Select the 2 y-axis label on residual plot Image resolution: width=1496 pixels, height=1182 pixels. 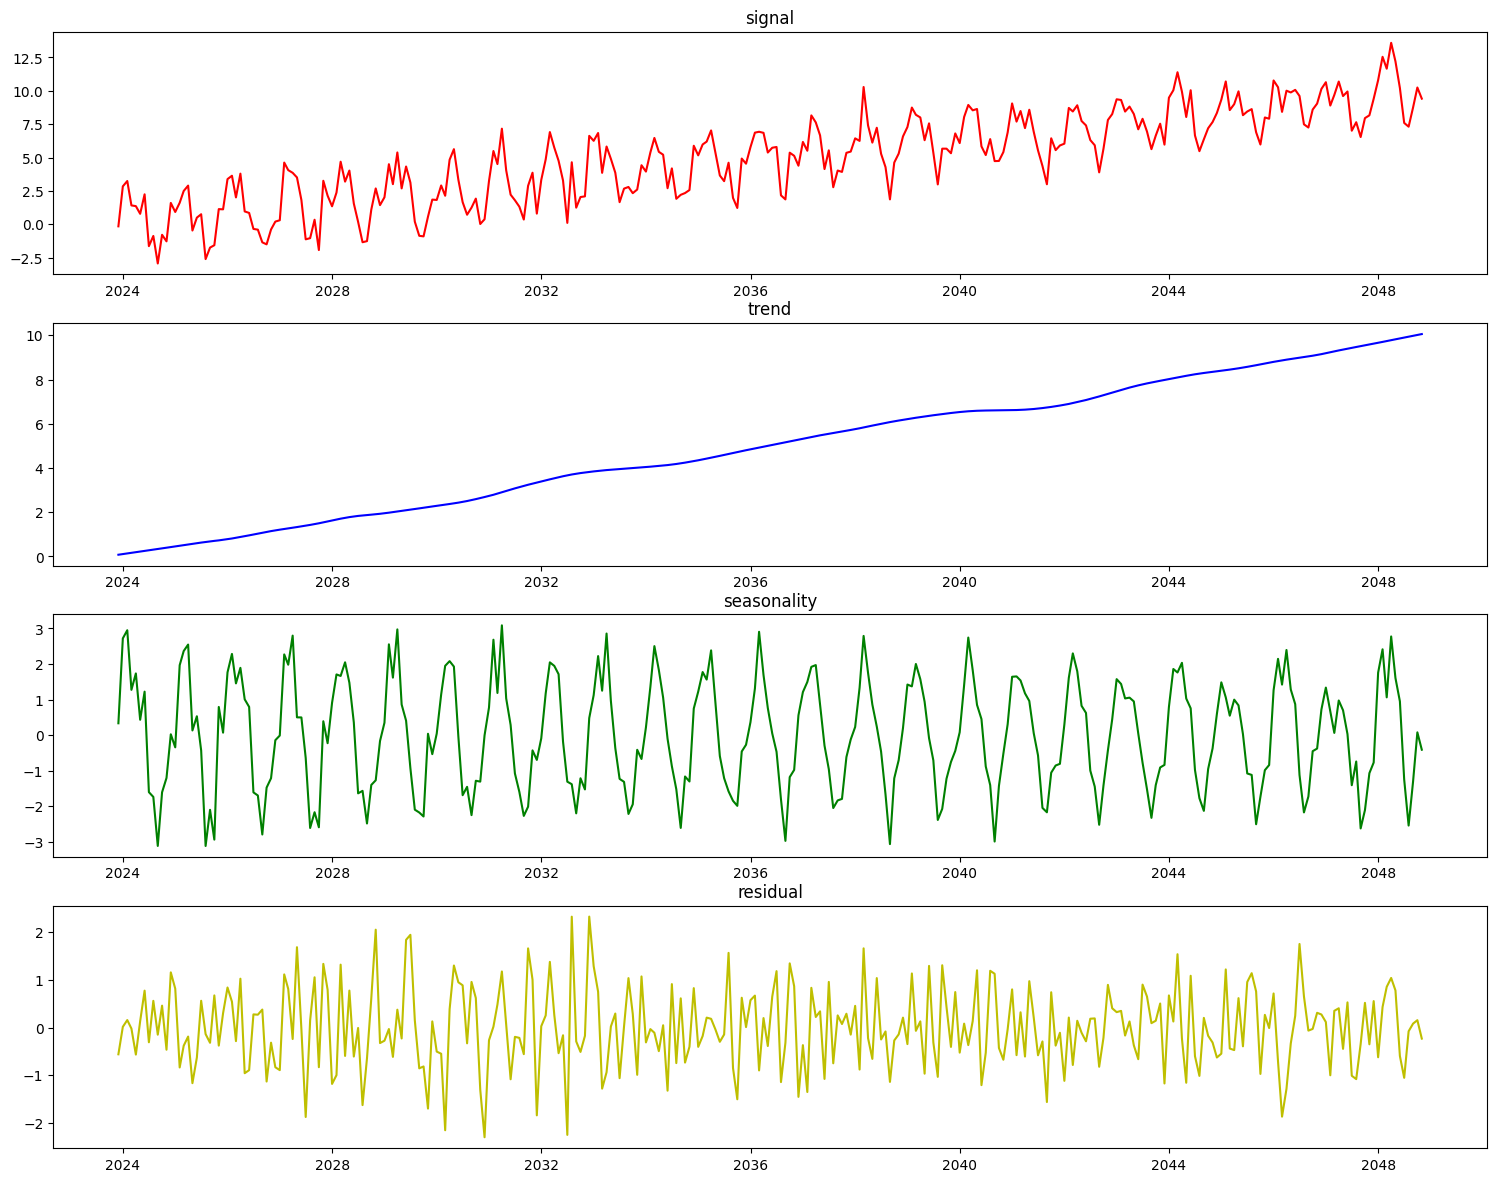pyautogui.click(x=37, y=933)
